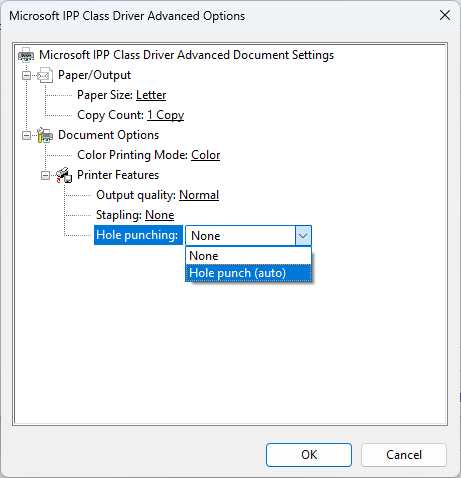Select the root Advanced Document Settings label
Viewport: 461px width, 478px height.
[x=186, y=55]
